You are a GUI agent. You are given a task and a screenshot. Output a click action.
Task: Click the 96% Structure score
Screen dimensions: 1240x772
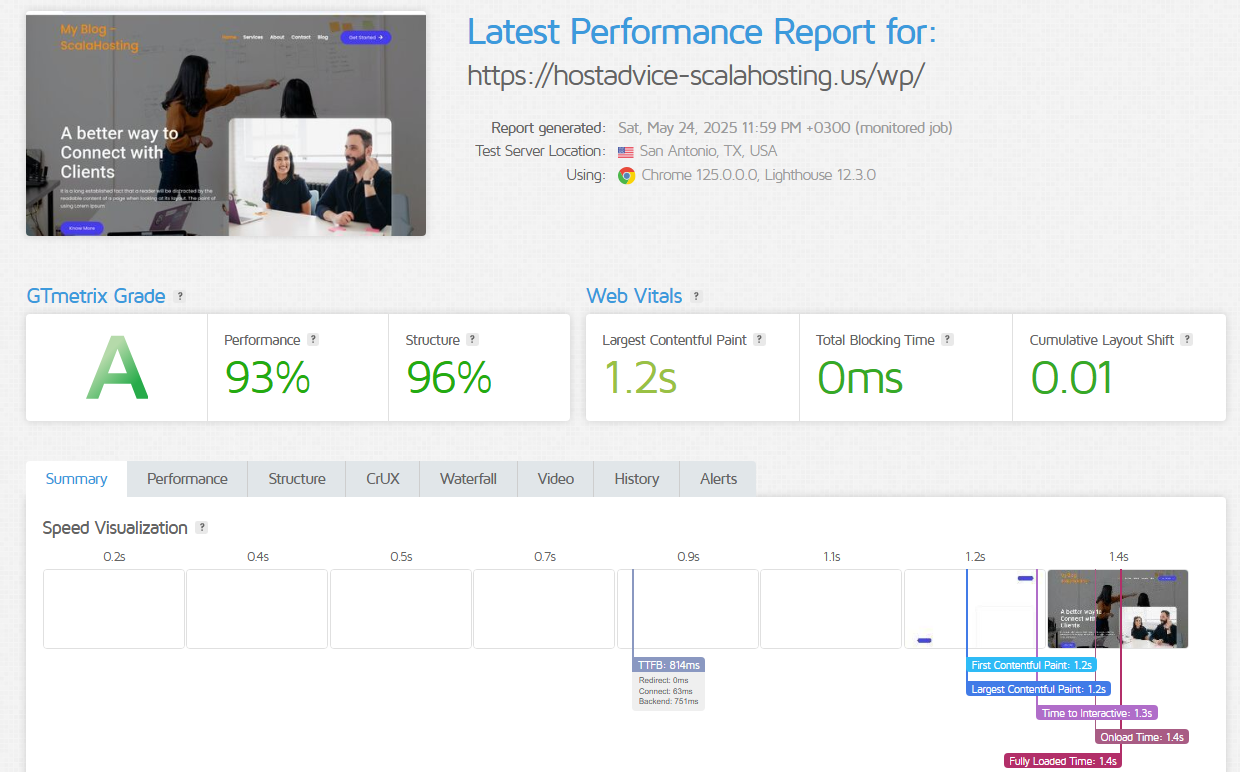[x=449, y=378]
